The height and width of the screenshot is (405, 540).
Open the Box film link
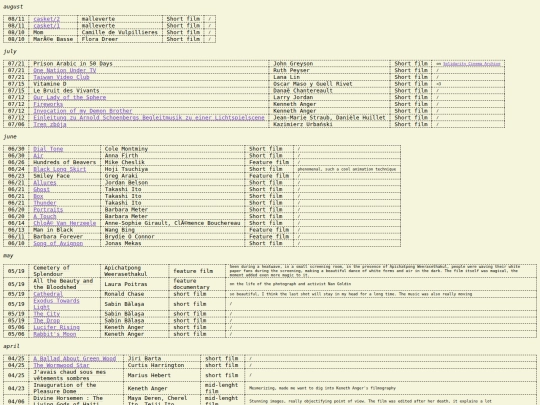[38, 196]
